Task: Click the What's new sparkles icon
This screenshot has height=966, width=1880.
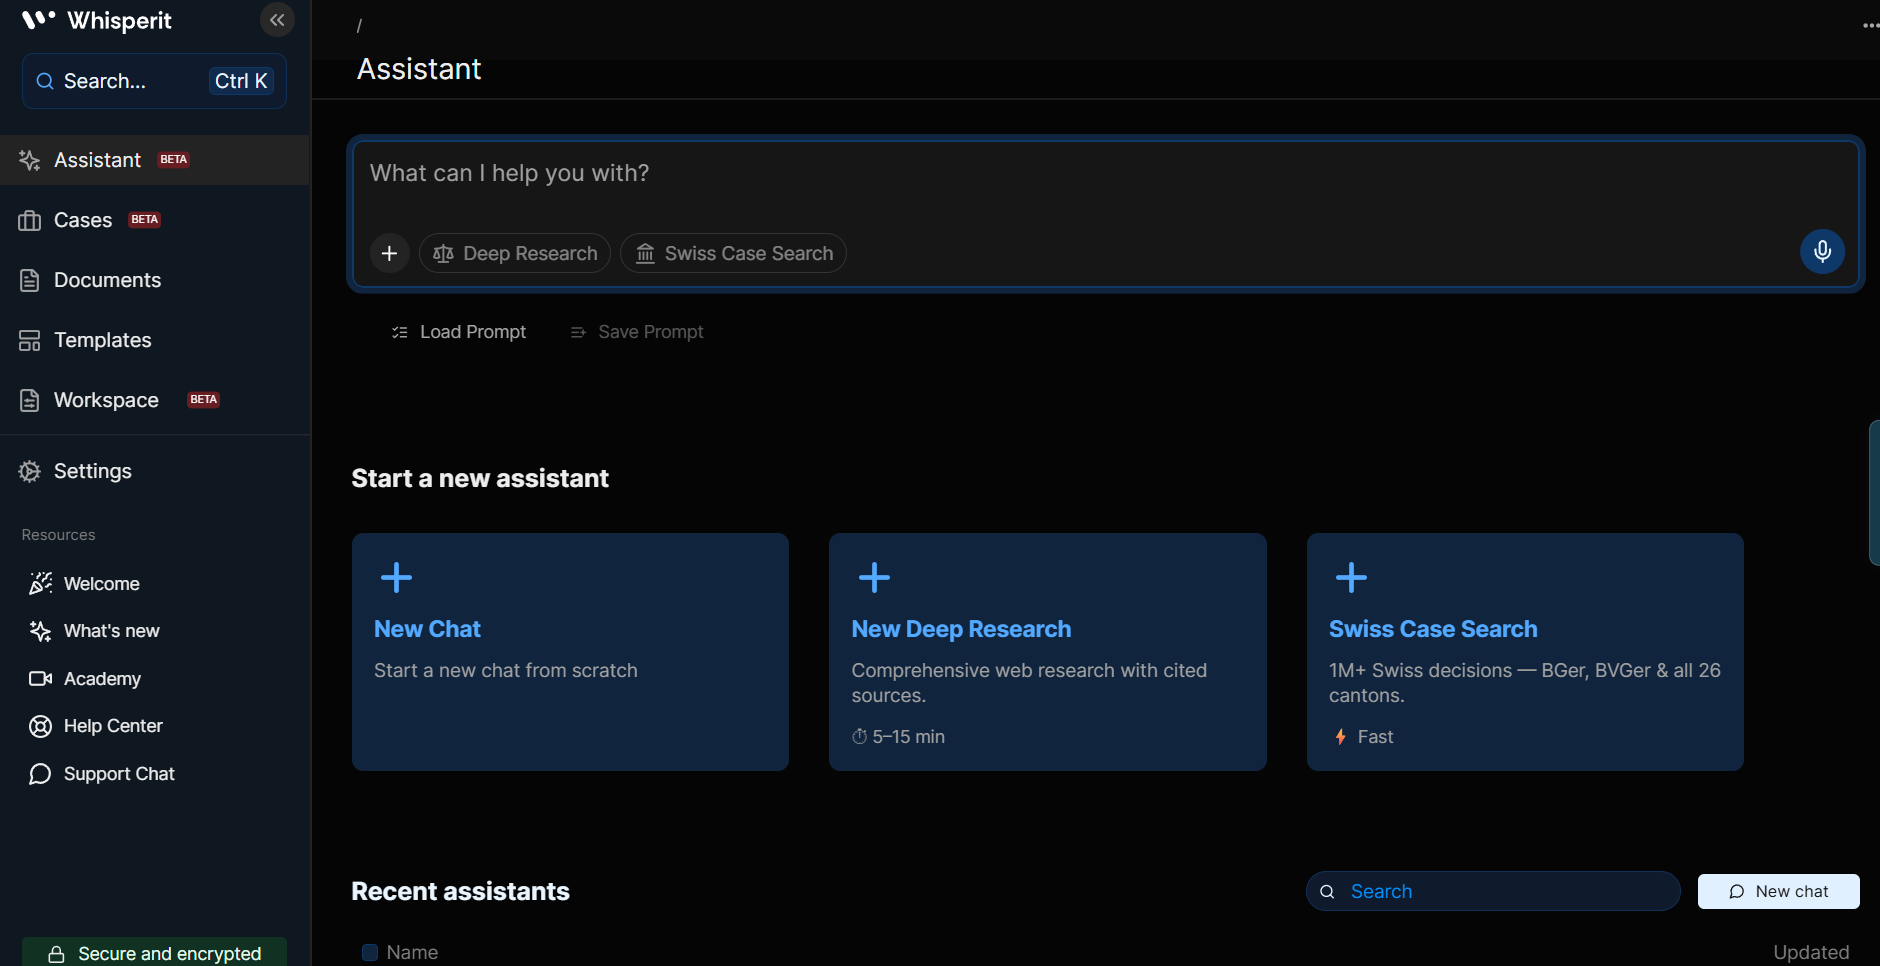Action: (x=40, y=631)
